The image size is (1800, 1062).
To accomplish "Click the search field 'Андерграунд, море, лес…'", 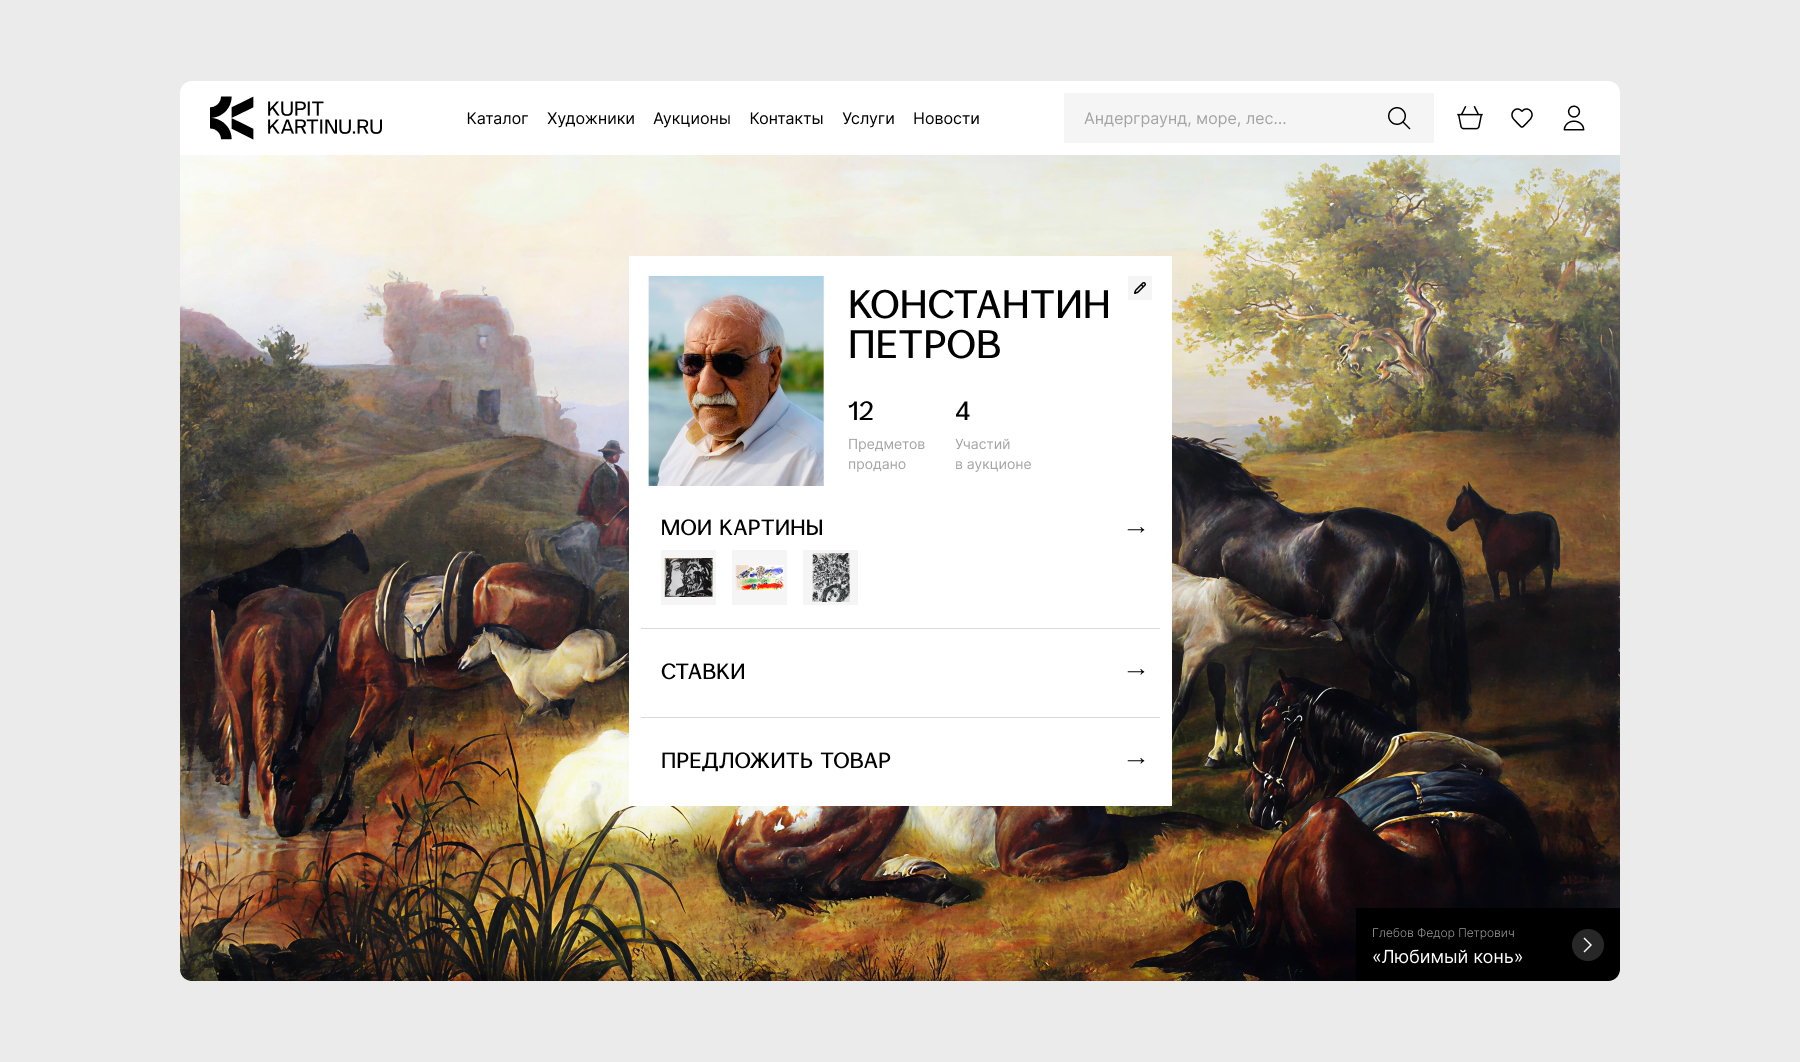I will click(1249, 118).
